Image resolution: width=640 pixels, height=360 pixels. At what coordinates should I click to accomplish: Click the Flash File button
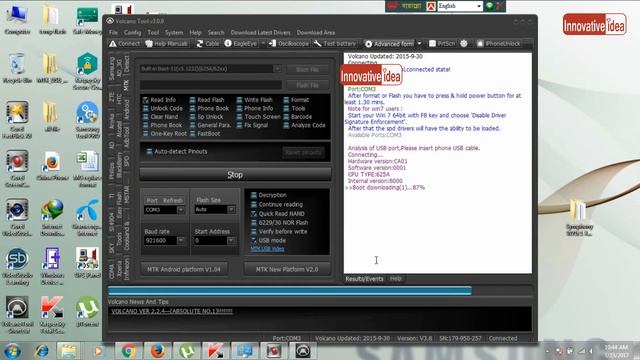(x=307, y=85)
